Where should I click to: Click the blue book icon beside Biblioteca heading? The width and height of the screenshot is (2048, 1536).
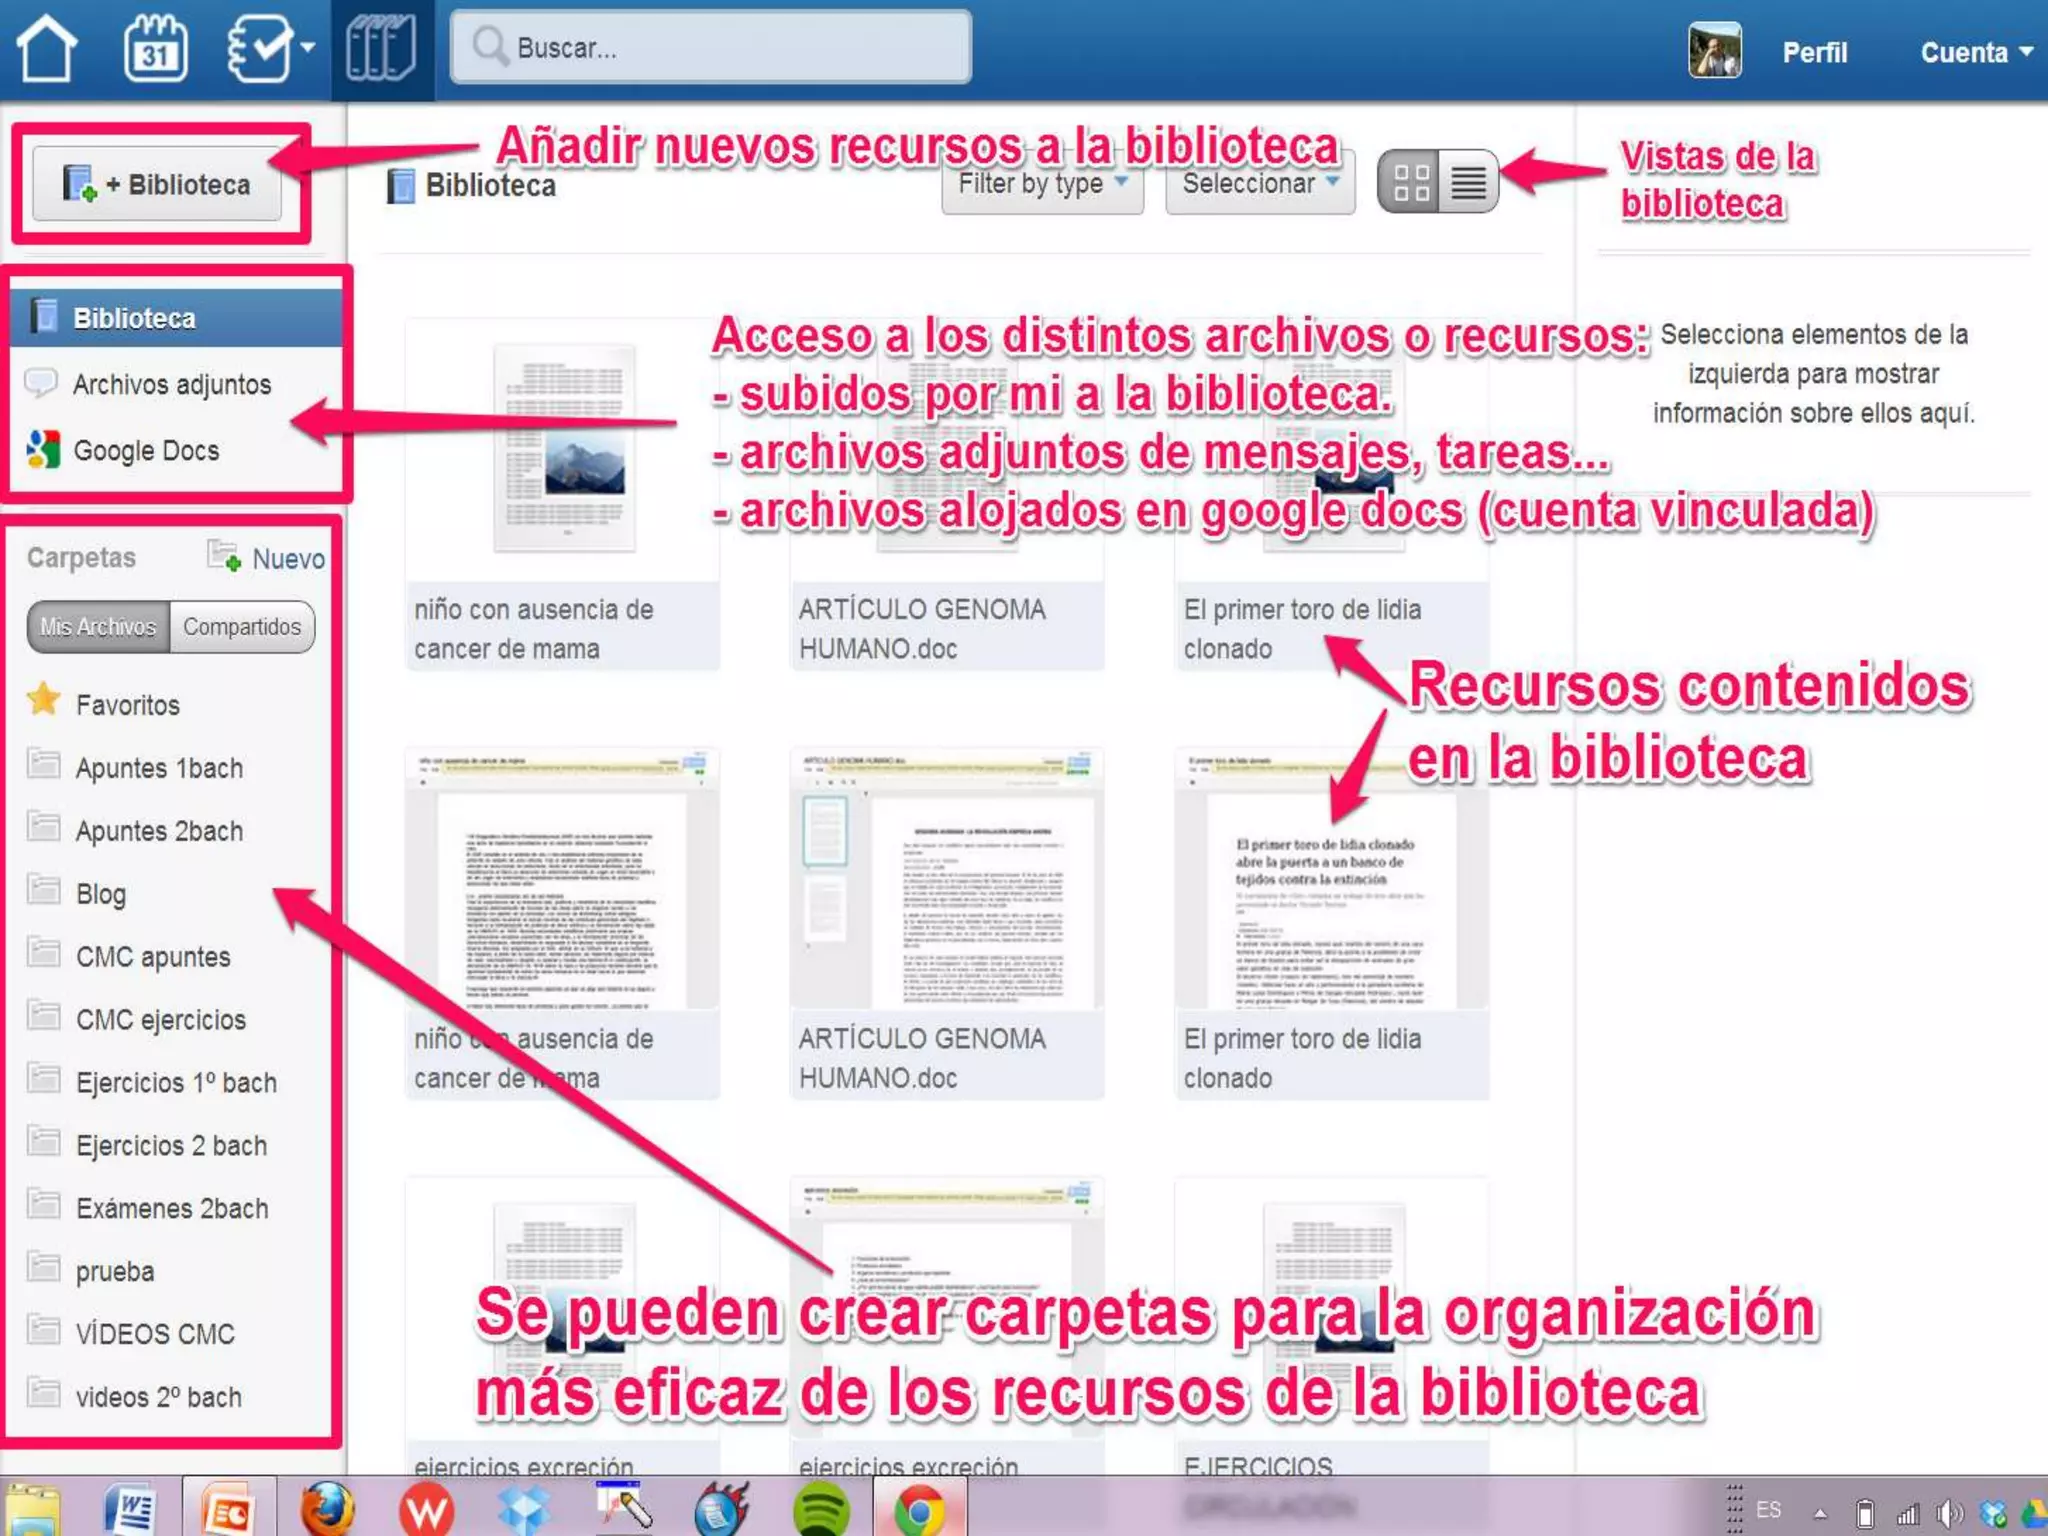click(400, 186)
